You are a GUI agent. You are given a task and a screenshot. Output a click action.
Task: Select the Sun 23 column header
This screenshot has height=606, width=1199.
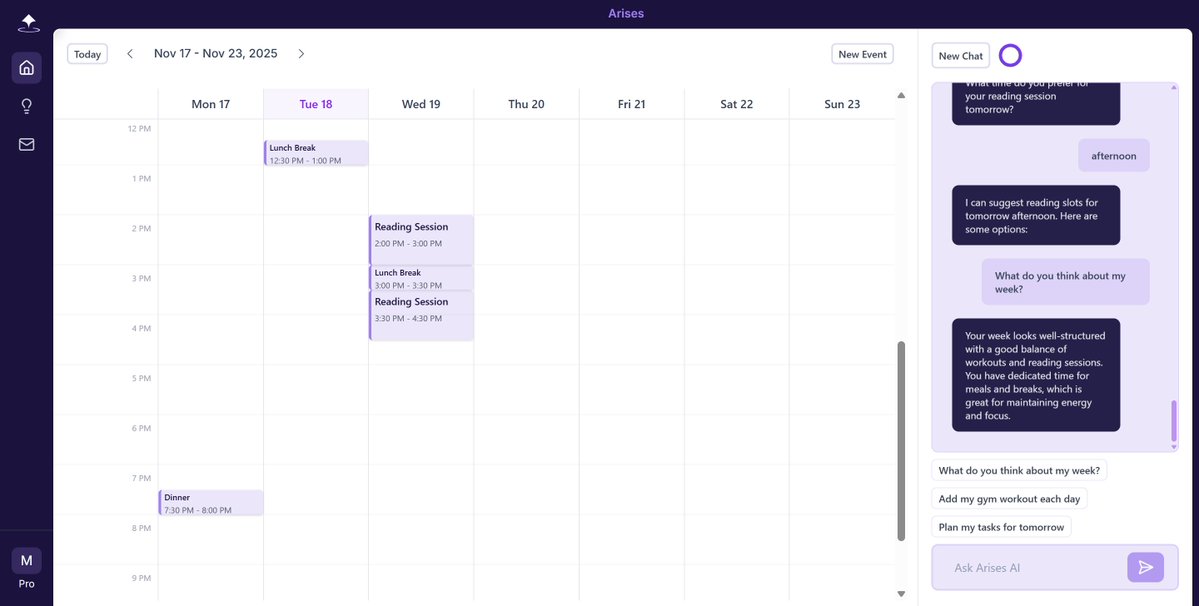[842, 104]
